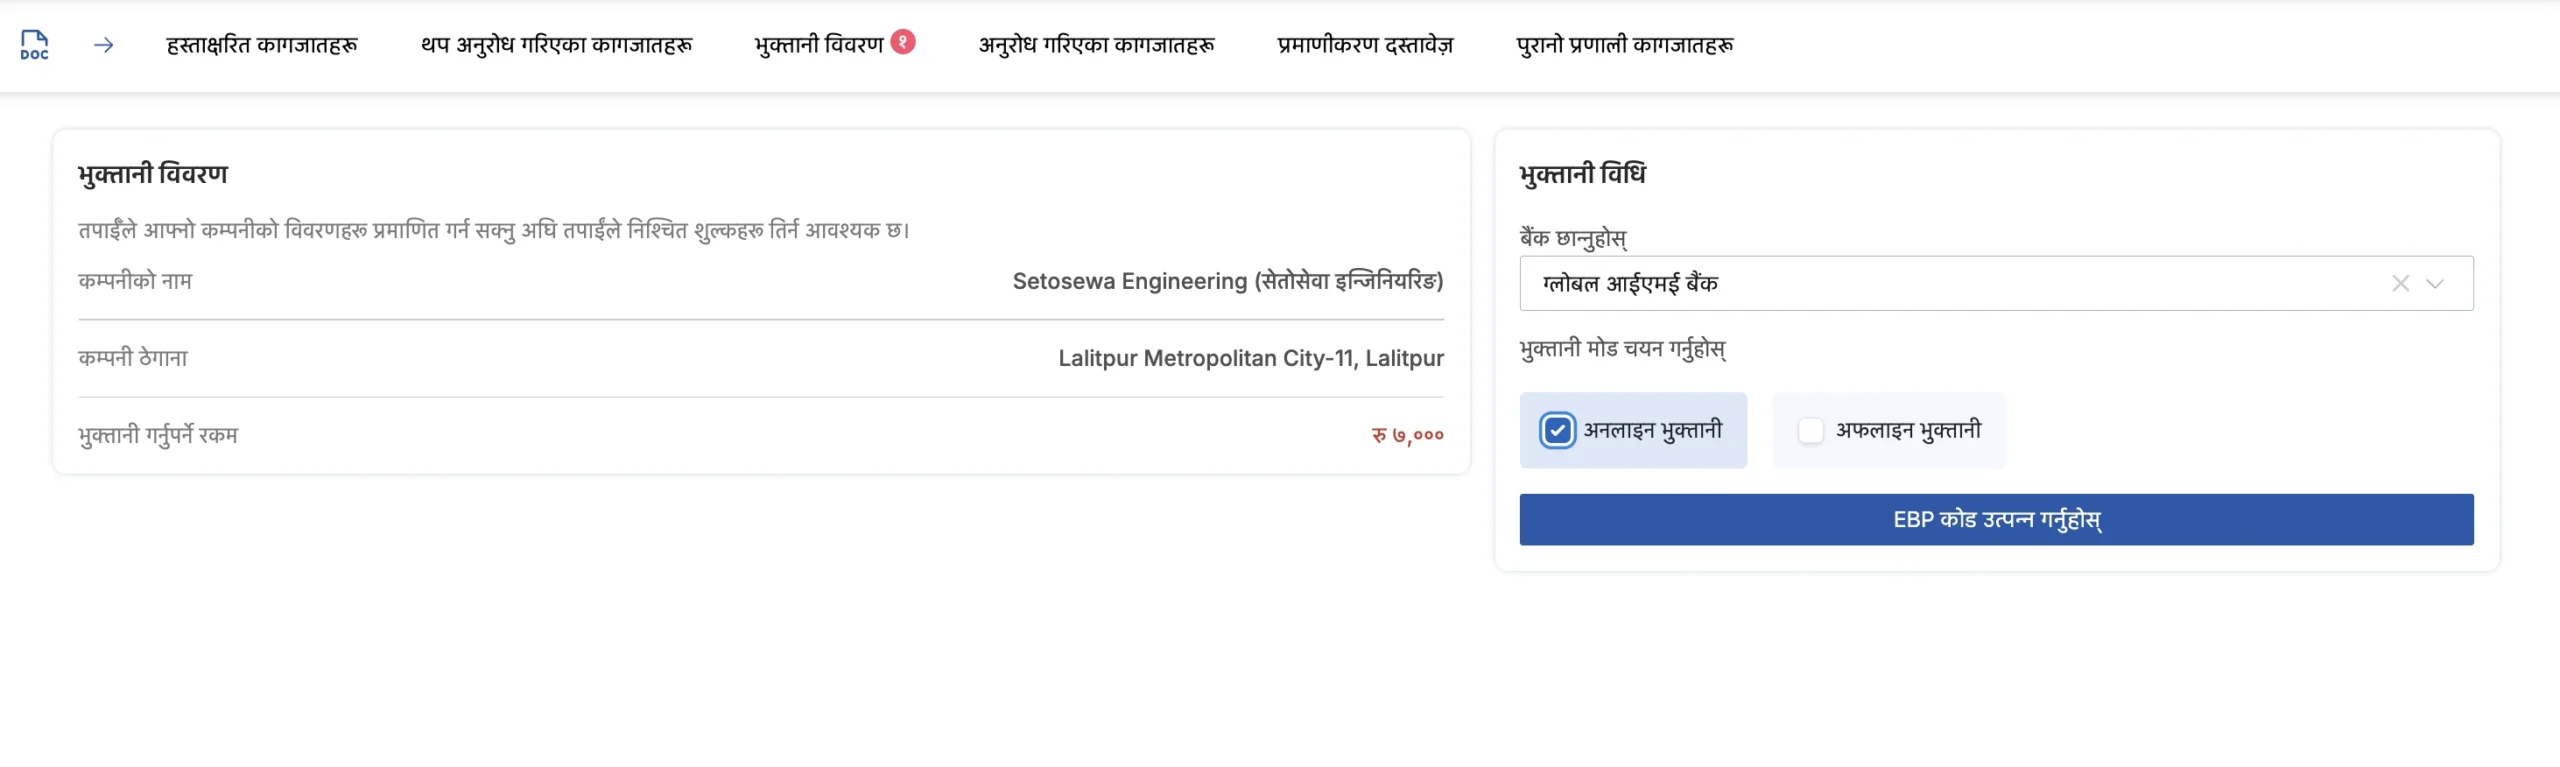Select the पुरानो प्रणाली कागजातहरू link
This screenshot has height=767, width=2560.
pyautogui.click(x=1627, y=44)
